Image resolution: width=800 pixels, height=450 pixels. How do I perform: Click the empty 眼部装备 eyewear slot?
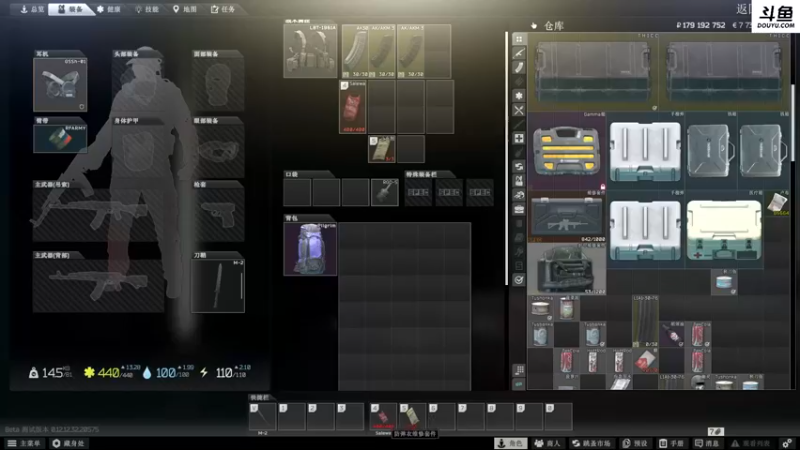point(218,151)
